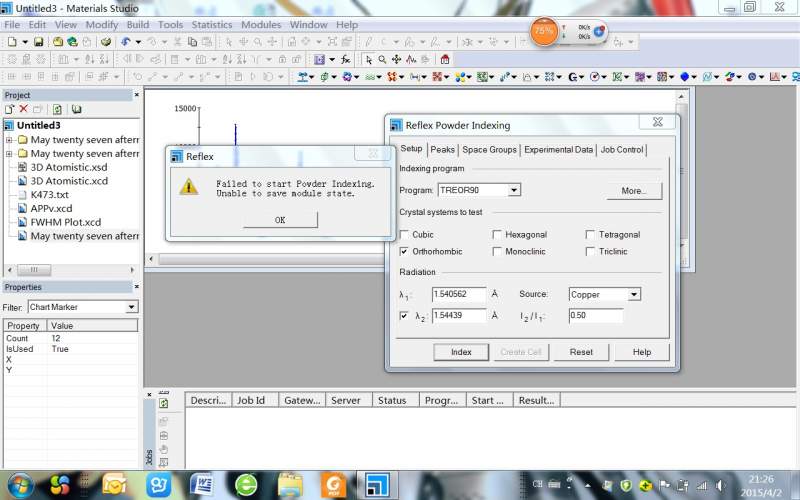Click the λ1 wavelength field 1.540562
This screenshot has width=800, height=500.
pyautogui.click(x=459, y=294)
